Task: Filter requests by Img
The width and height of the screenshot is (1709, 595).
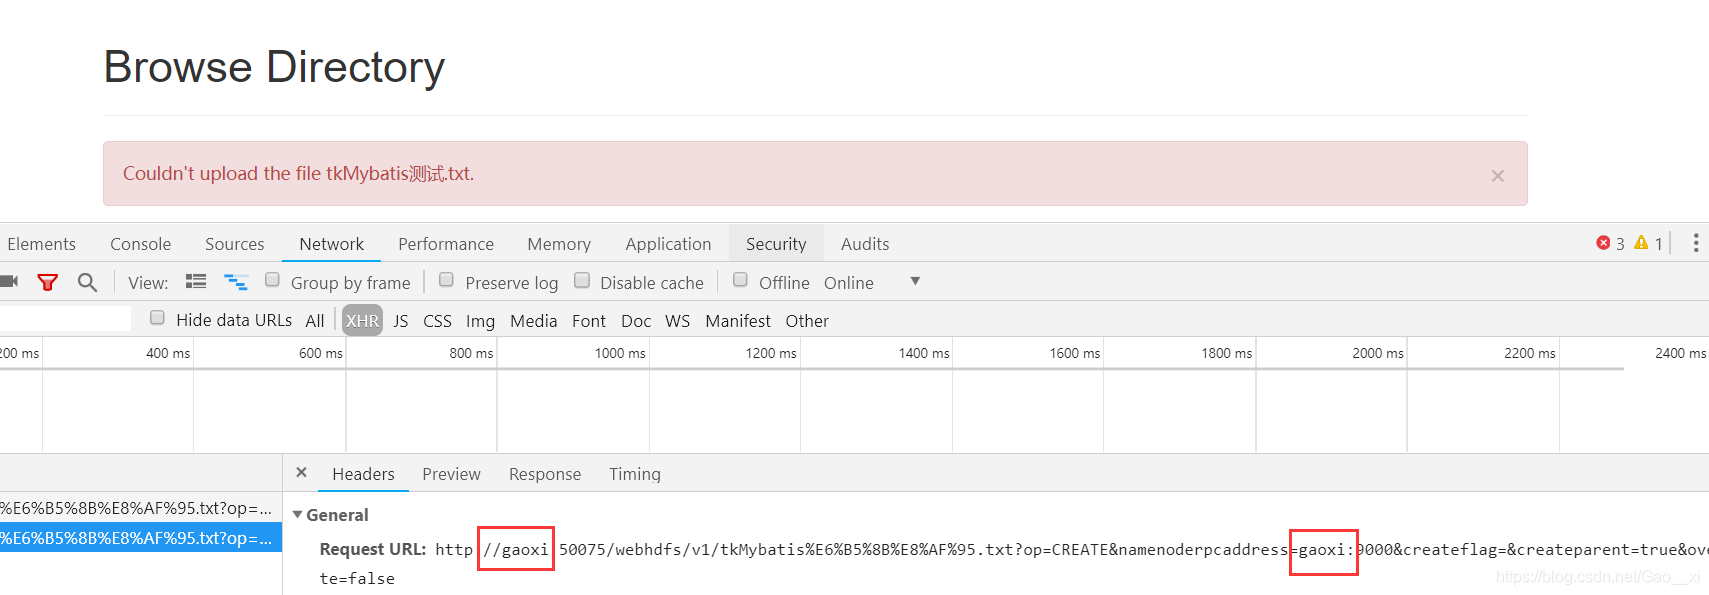Action: [x=480, y=321]
